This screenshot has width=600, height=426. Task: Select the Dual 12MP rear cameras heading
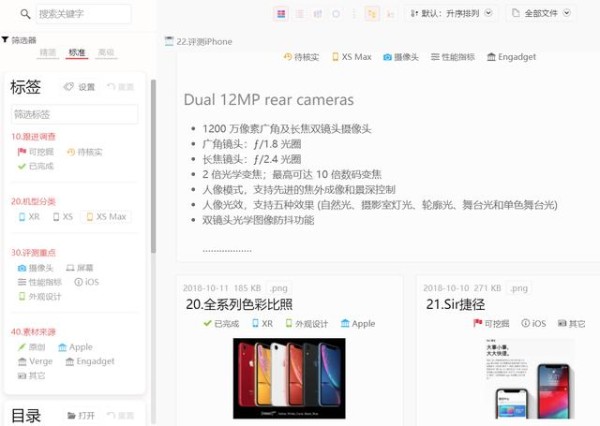269,100
